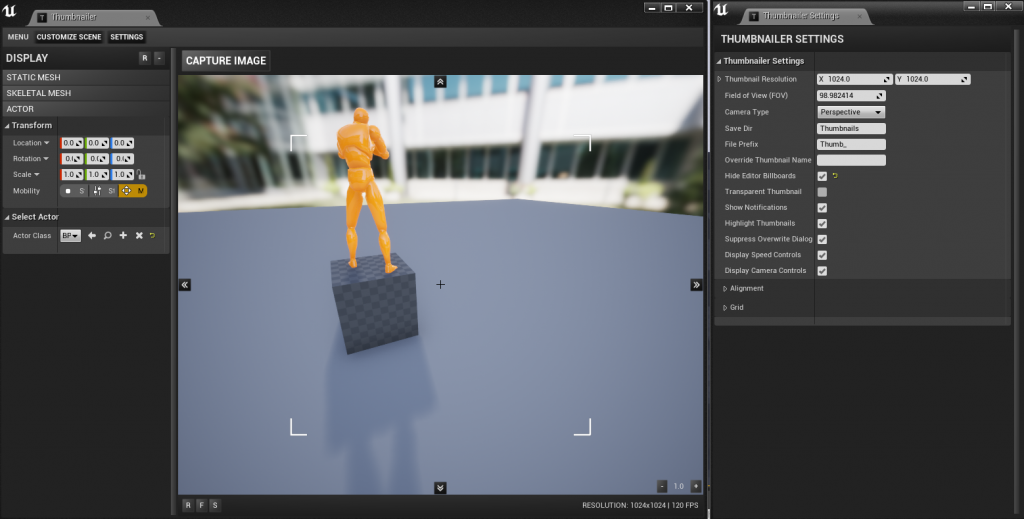Click the double-chevron arrow at viewport's top edge
The image size is (1024, 519).
pyautogui.click(x=440, y=81)
